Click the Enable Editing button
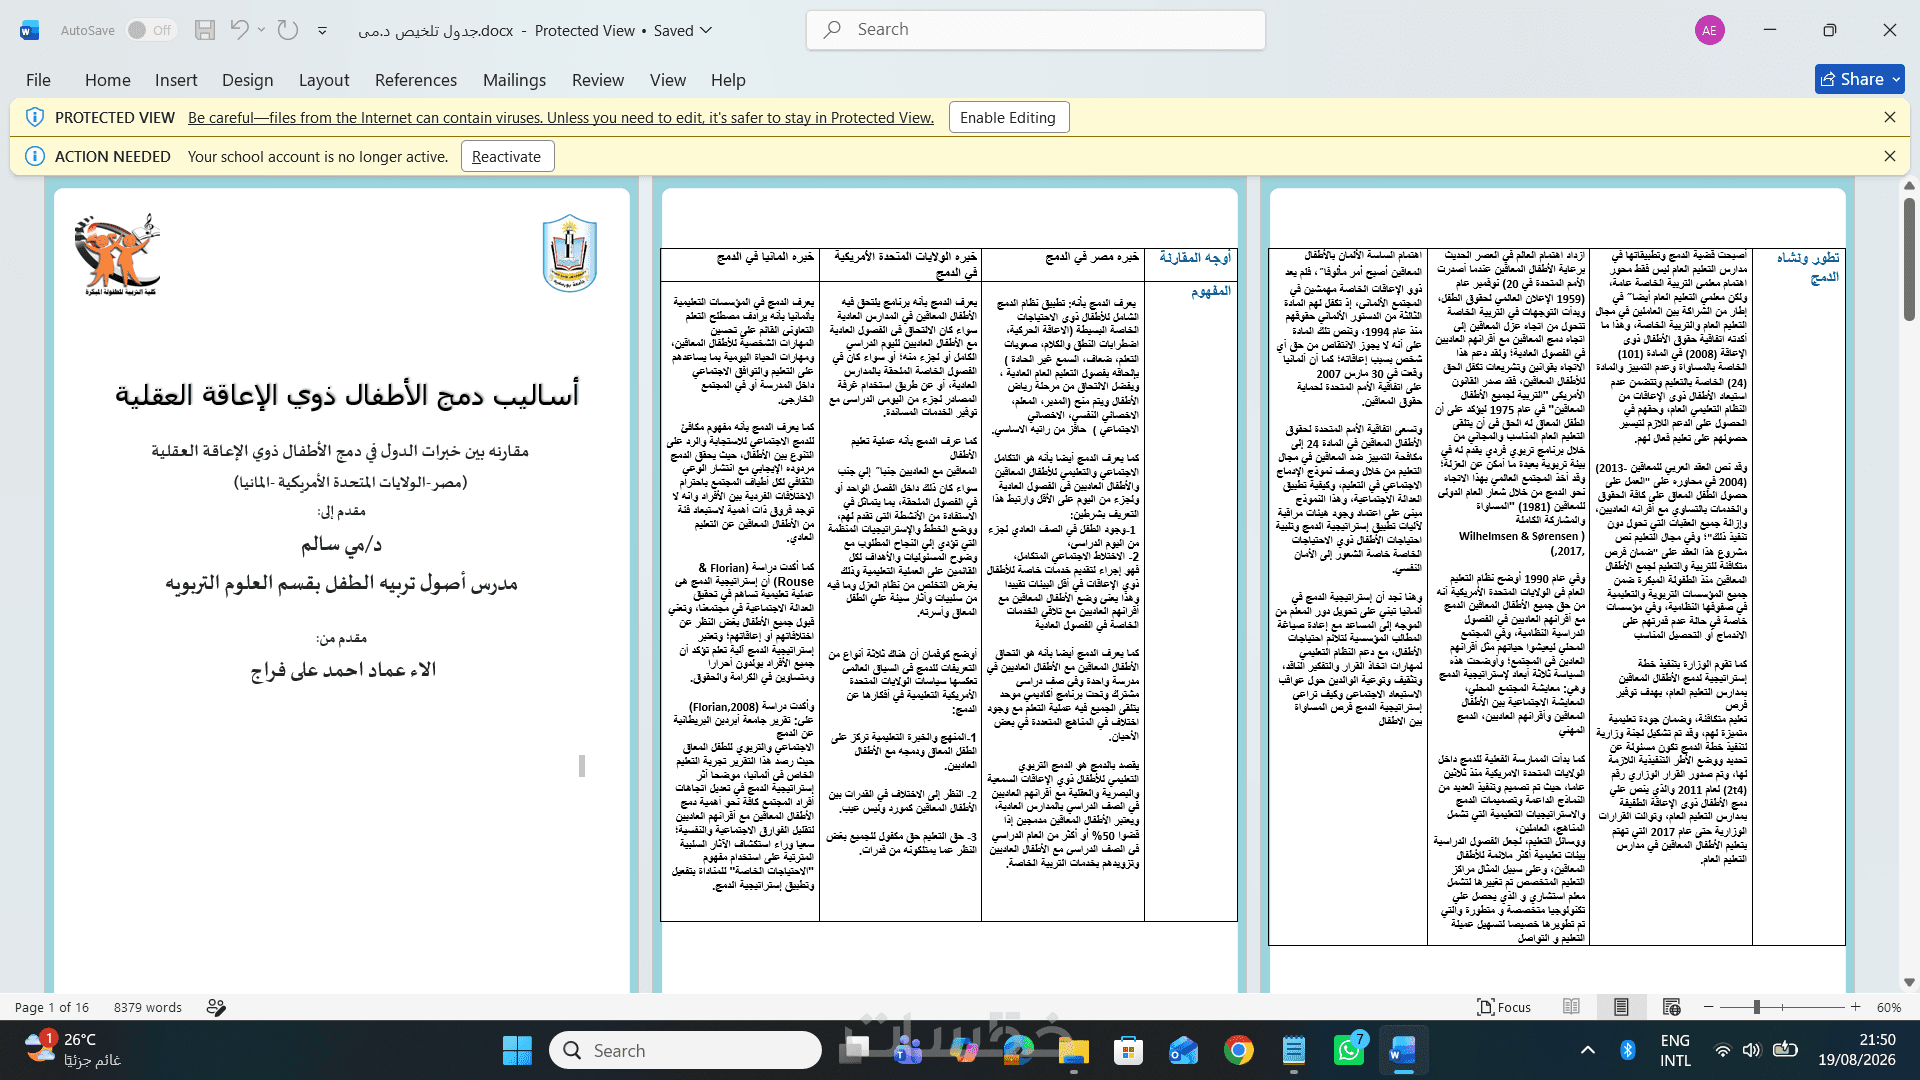This screenshot has width=1920, height=1080. [x=1008, y=117]
